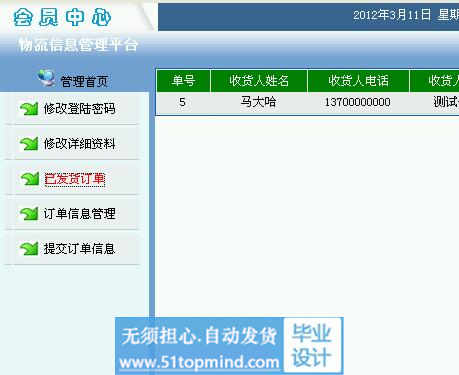This screenshot has width=459, height=375.
Task: Click the 单号 column header
Action: click(x=183, y=81)
